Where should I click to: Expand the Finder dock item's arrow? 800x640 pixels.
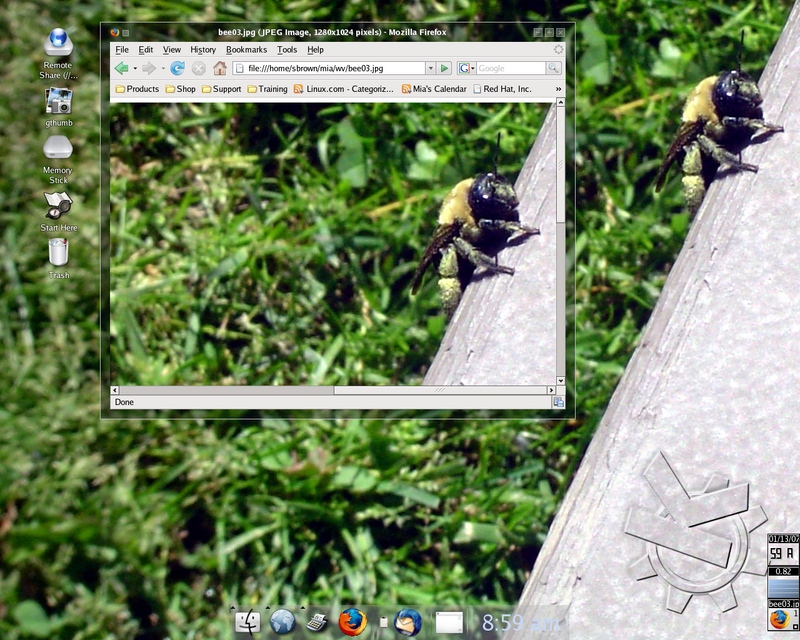(233, 607)
